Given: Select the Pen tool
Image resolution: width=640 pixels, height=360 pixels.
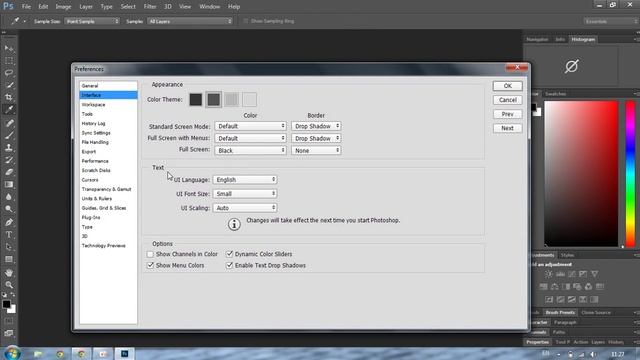Looking at the screenshot, I should 9,222.
